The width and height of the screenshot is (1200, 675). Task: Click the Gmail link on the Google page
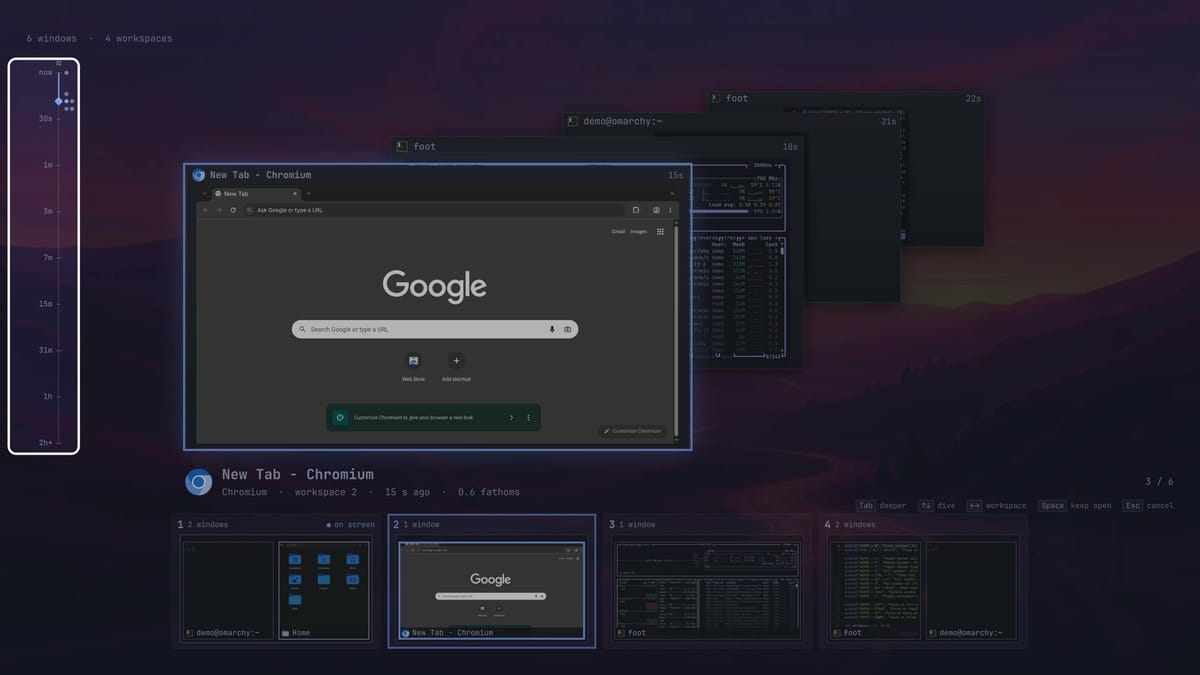tap(618, 231)
